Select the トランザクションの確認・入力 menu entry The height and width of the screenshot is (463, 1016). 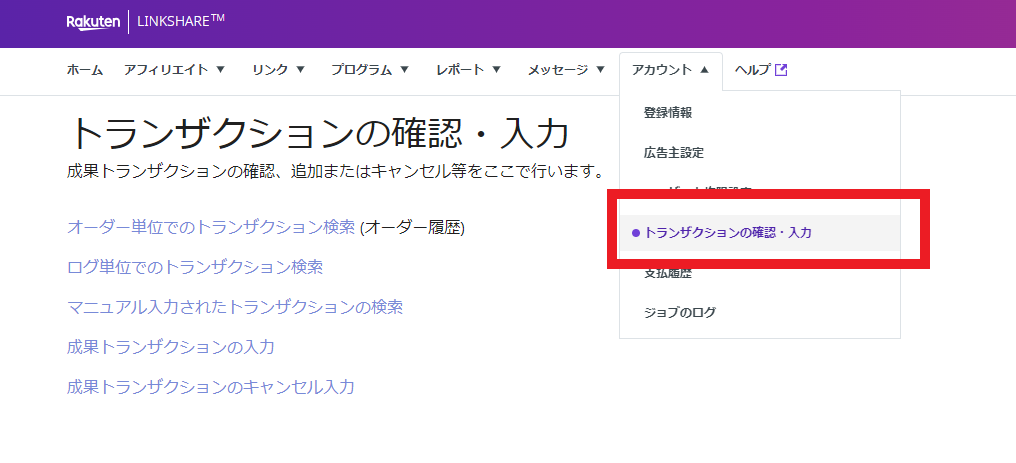[728, 233]
